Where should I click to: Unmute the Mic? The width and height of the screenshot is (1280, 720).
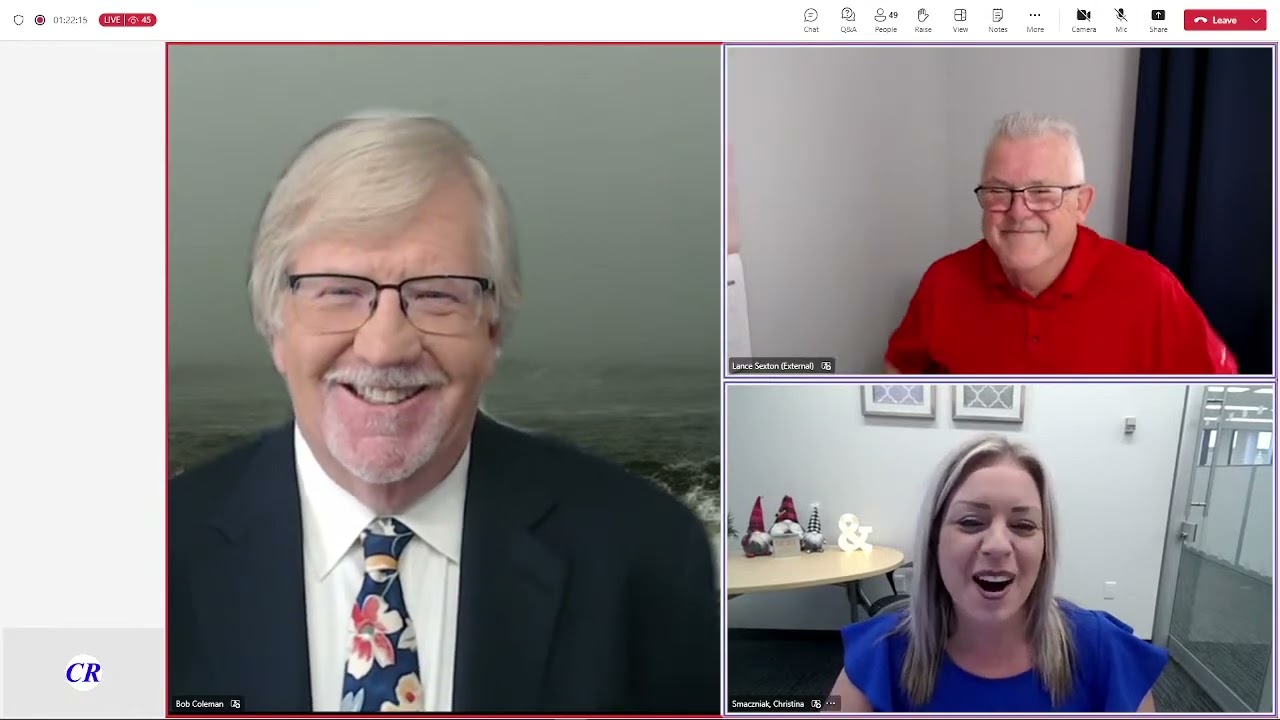click(1121, 20)
